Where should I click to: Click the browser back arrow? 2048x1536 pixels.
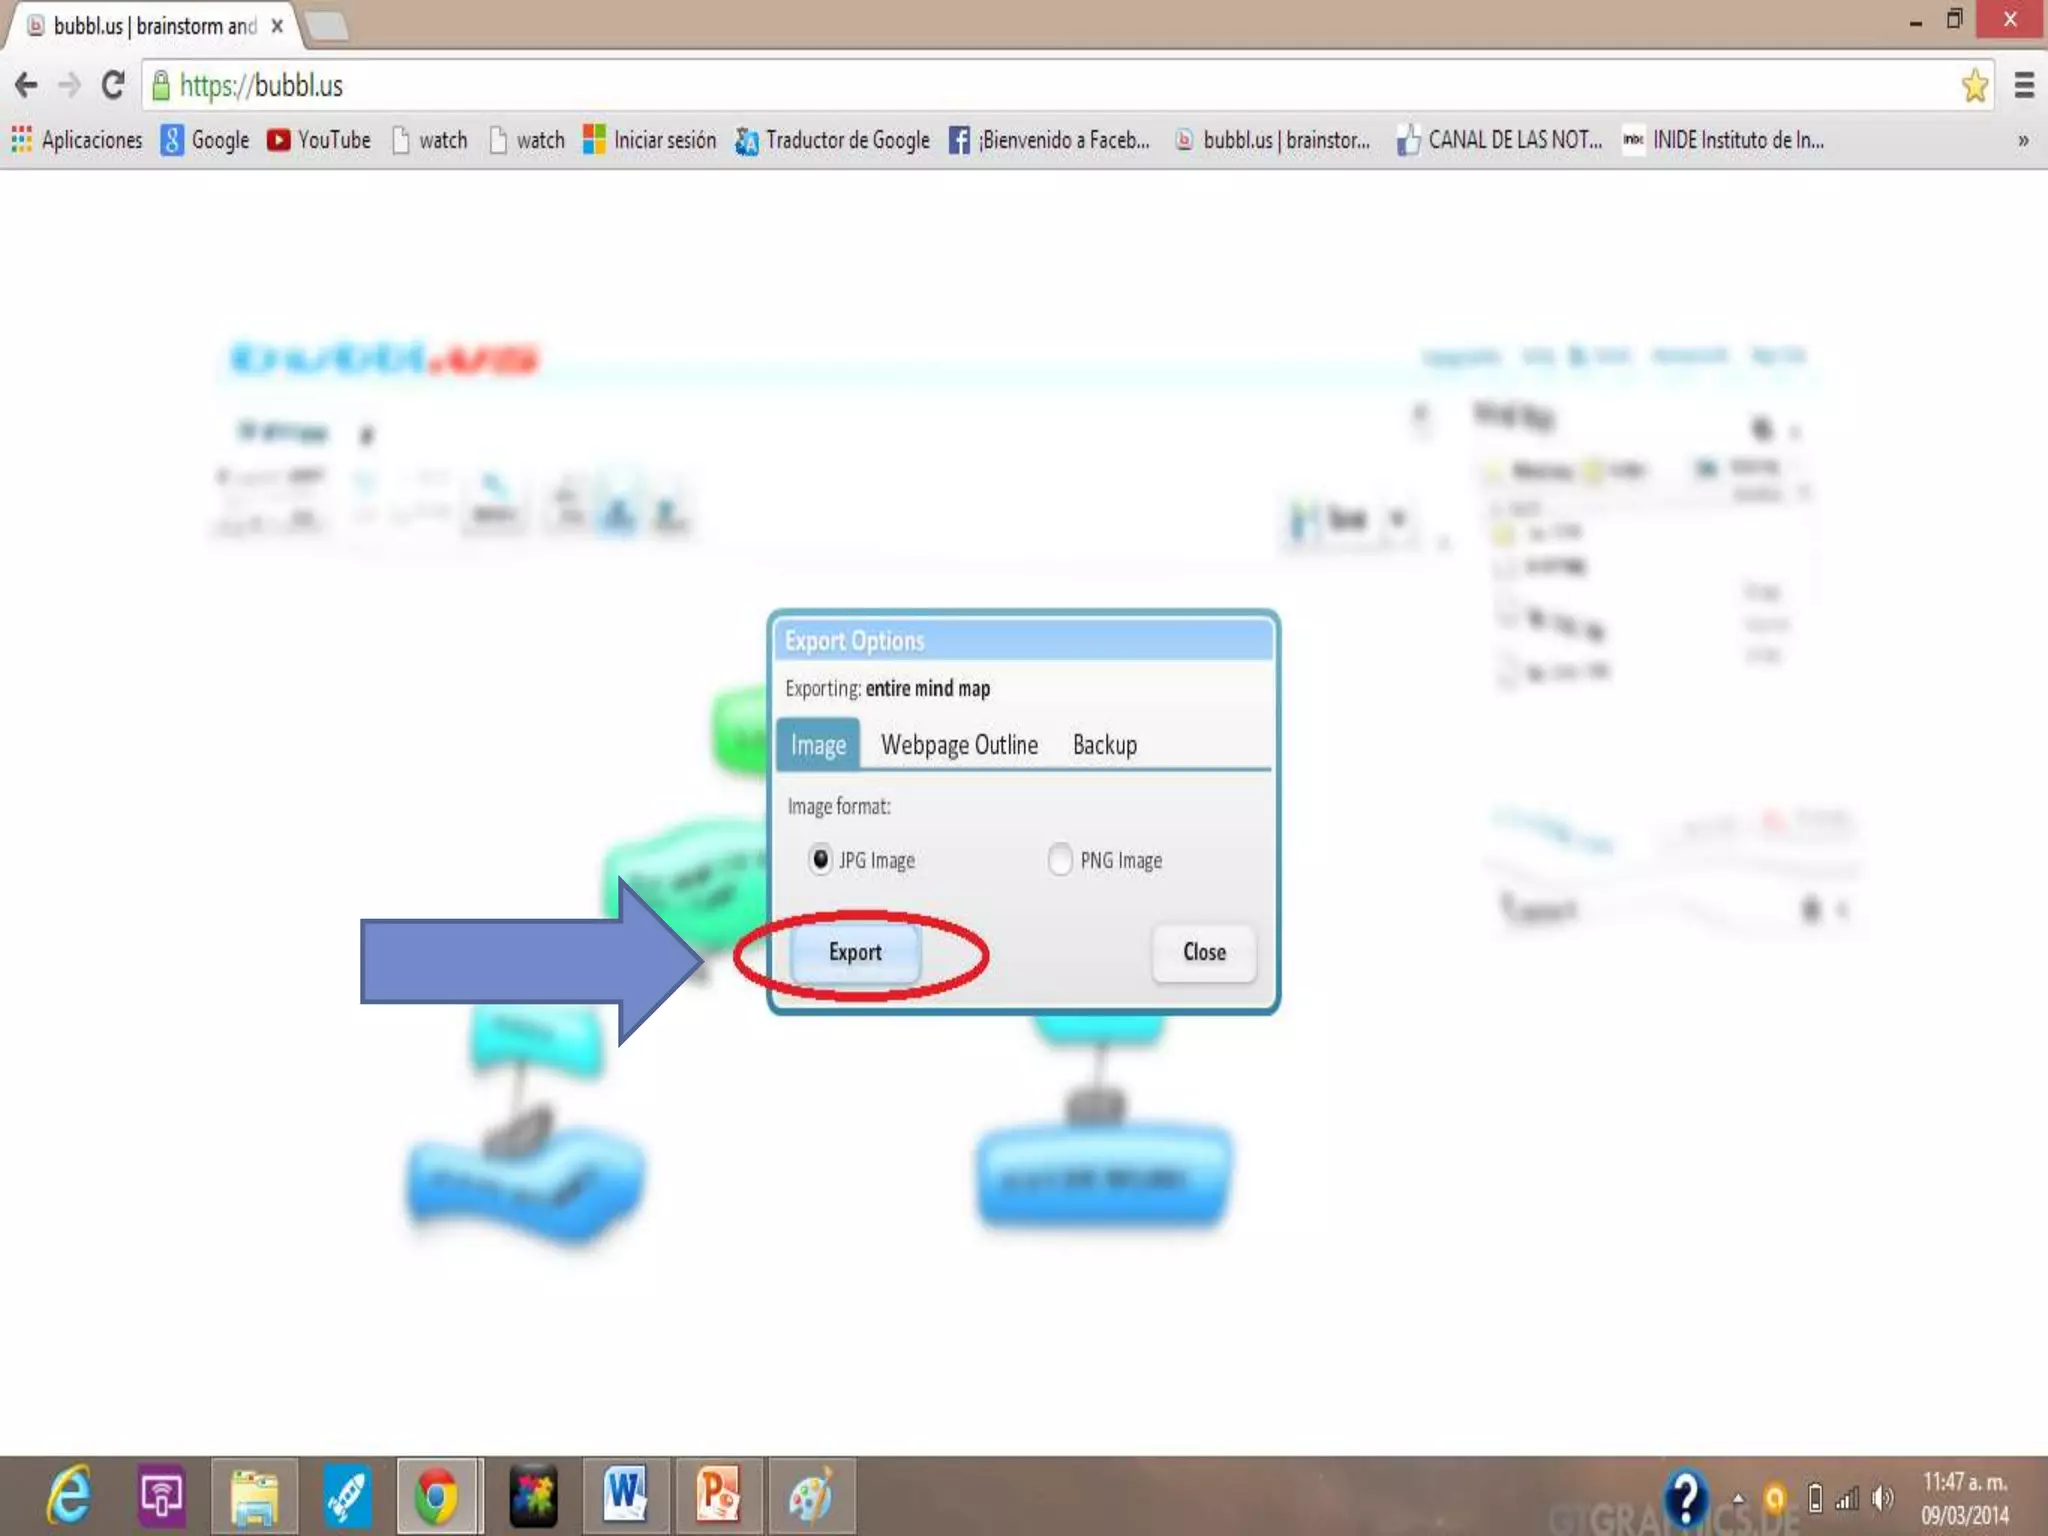27,86
